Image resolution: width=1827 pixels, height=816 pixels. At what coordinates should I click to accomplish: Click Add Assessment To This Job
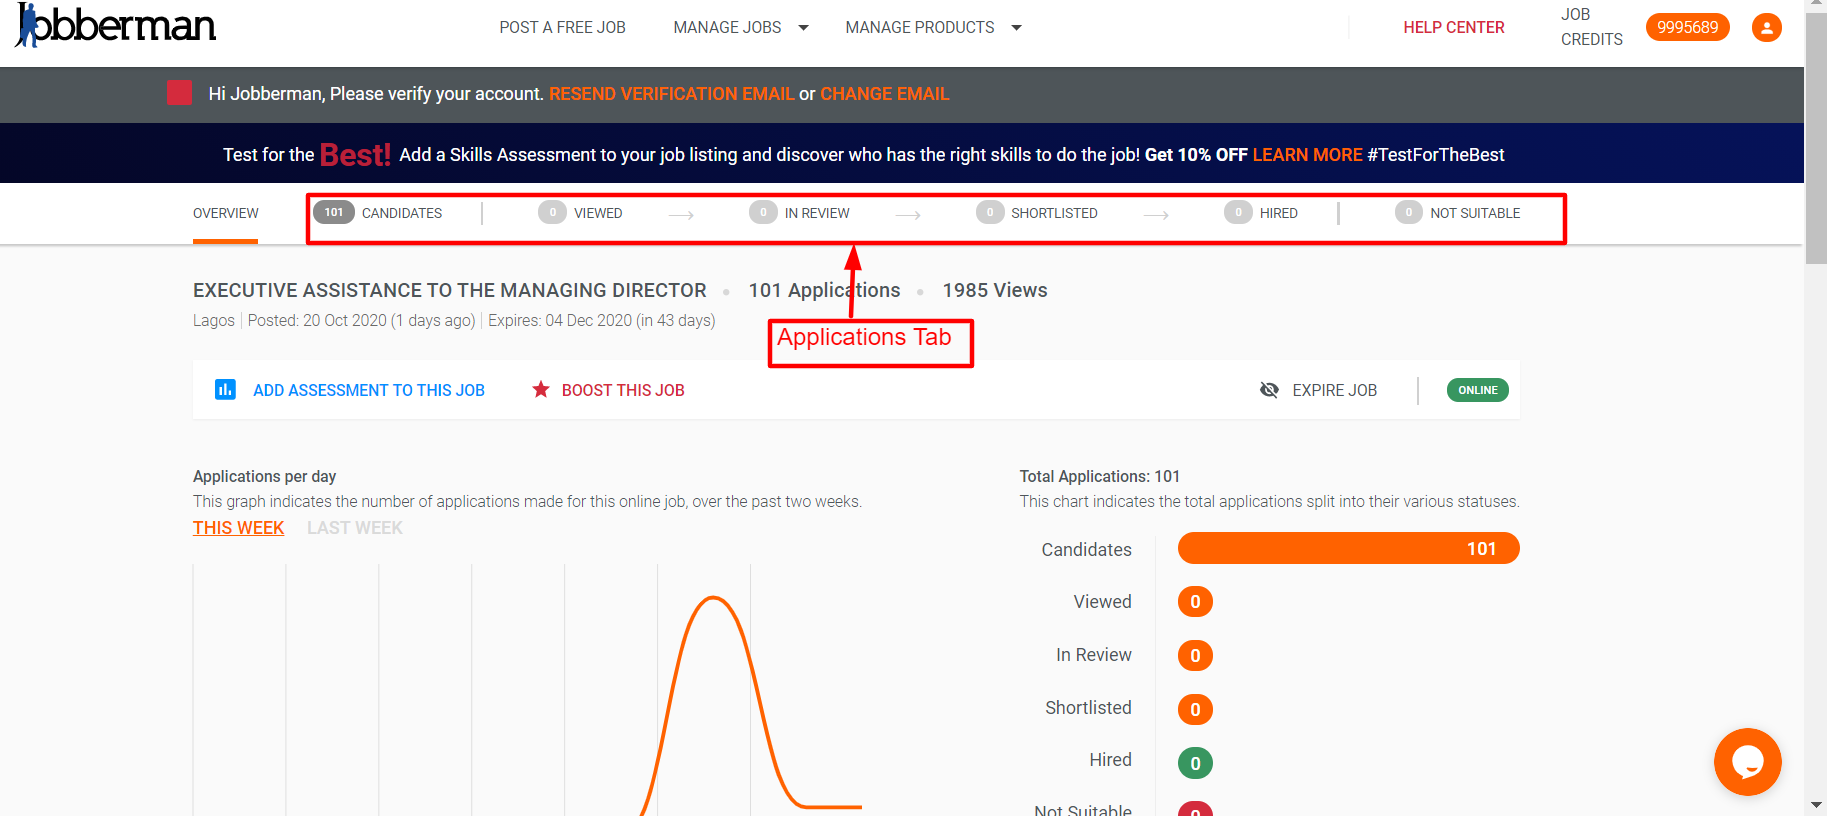tap(368, 390)
